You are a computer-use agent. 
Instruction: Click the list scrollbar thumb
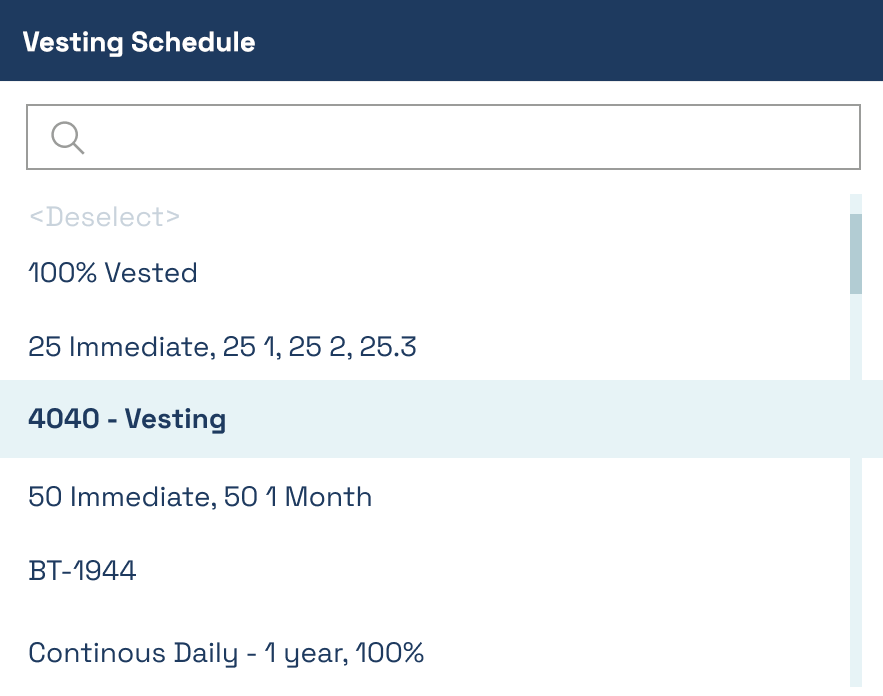coord(855,253)
